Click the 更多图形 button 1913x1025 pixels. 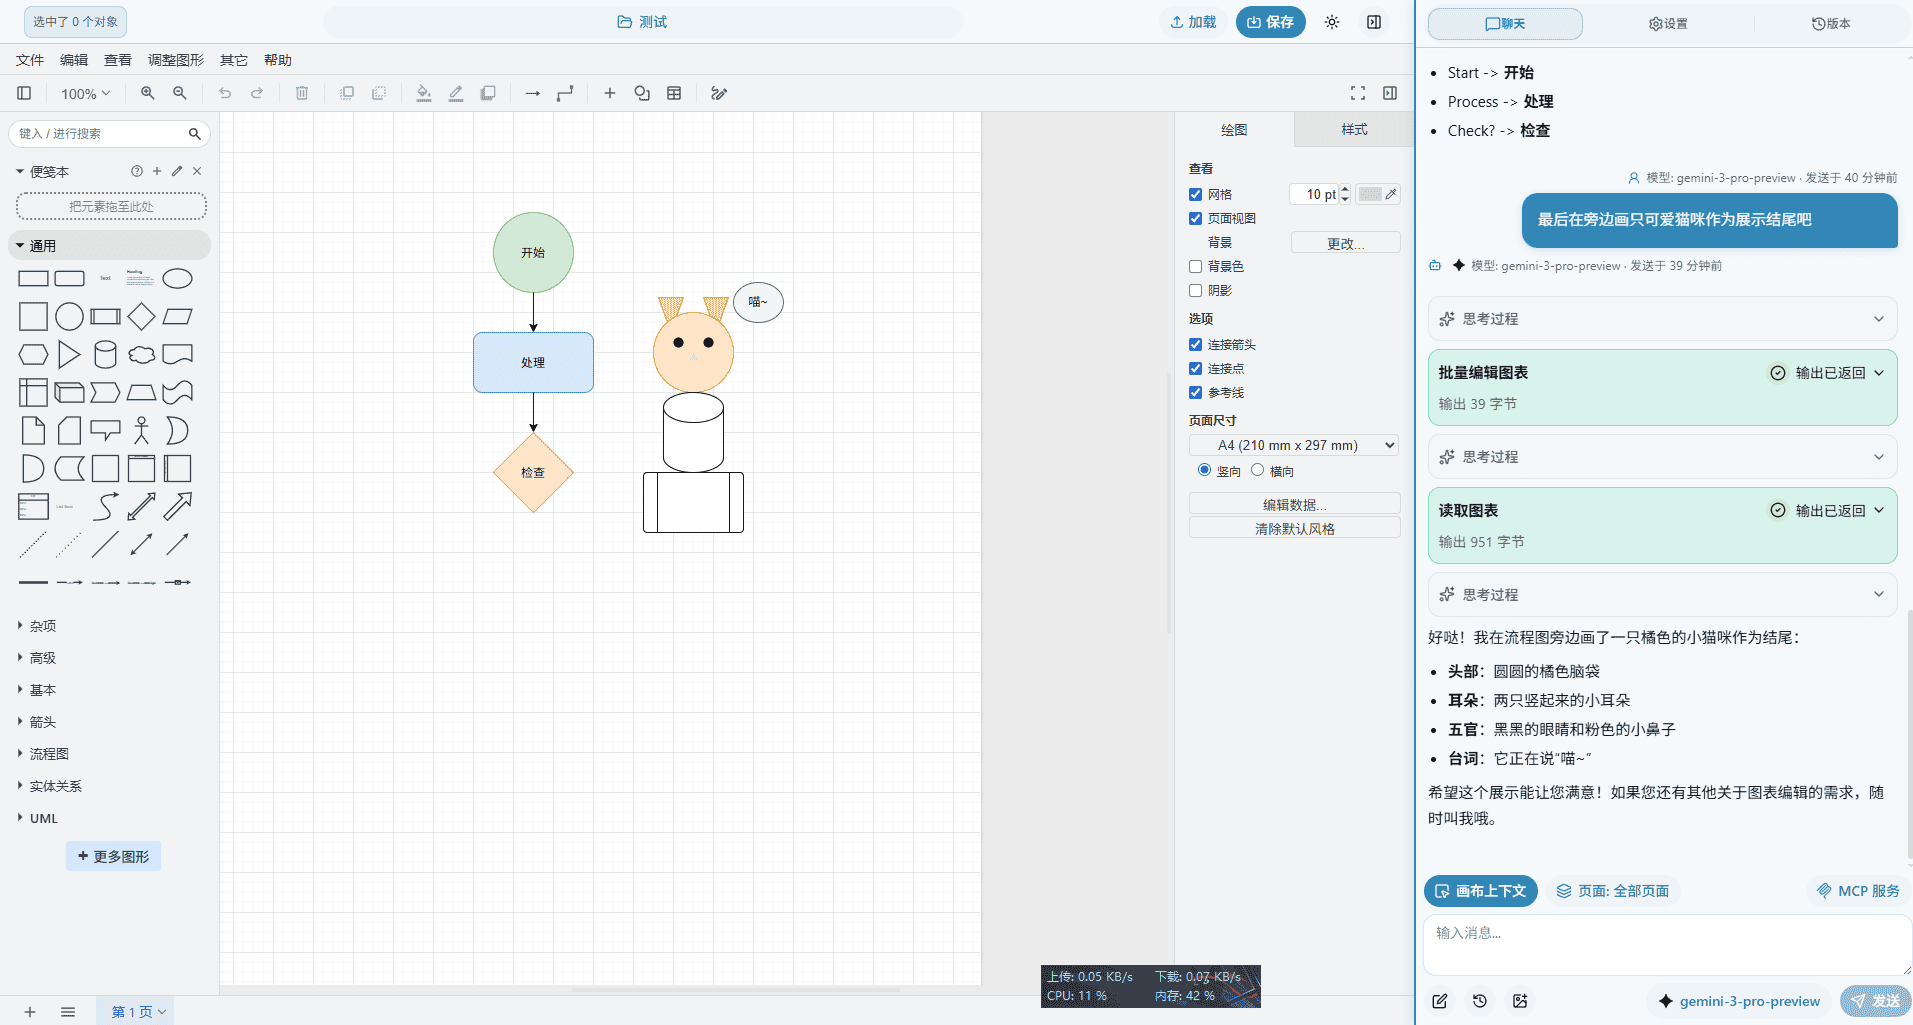point(113,857)
